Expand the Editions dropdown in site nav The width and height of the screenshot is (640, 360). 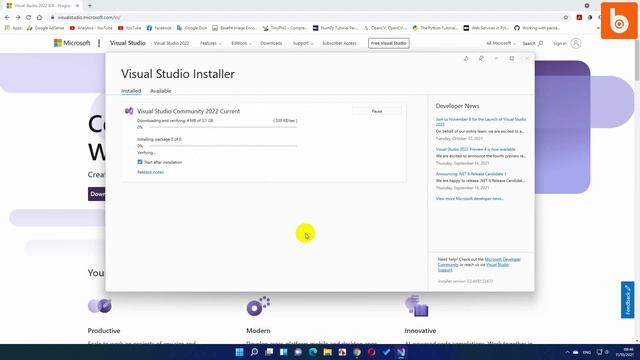(x=241, y=43)
